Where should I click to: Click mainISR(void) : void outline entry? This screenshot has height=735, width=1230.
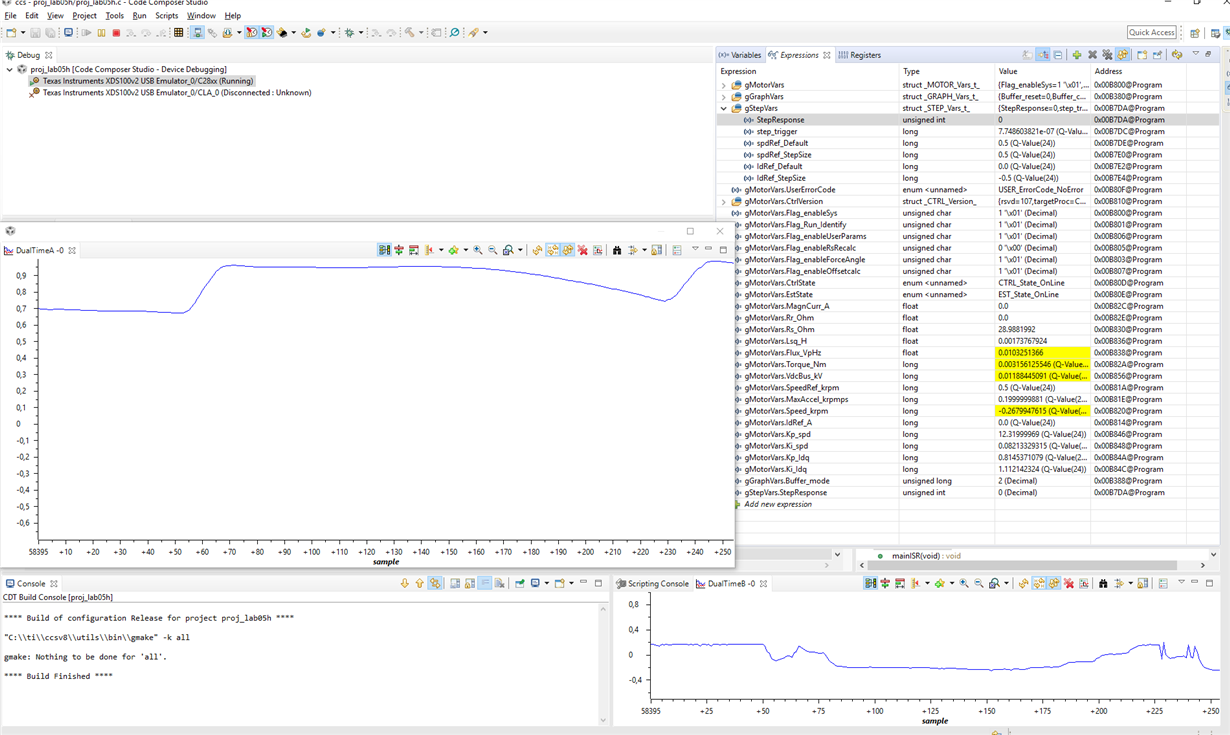pos(926,555)
